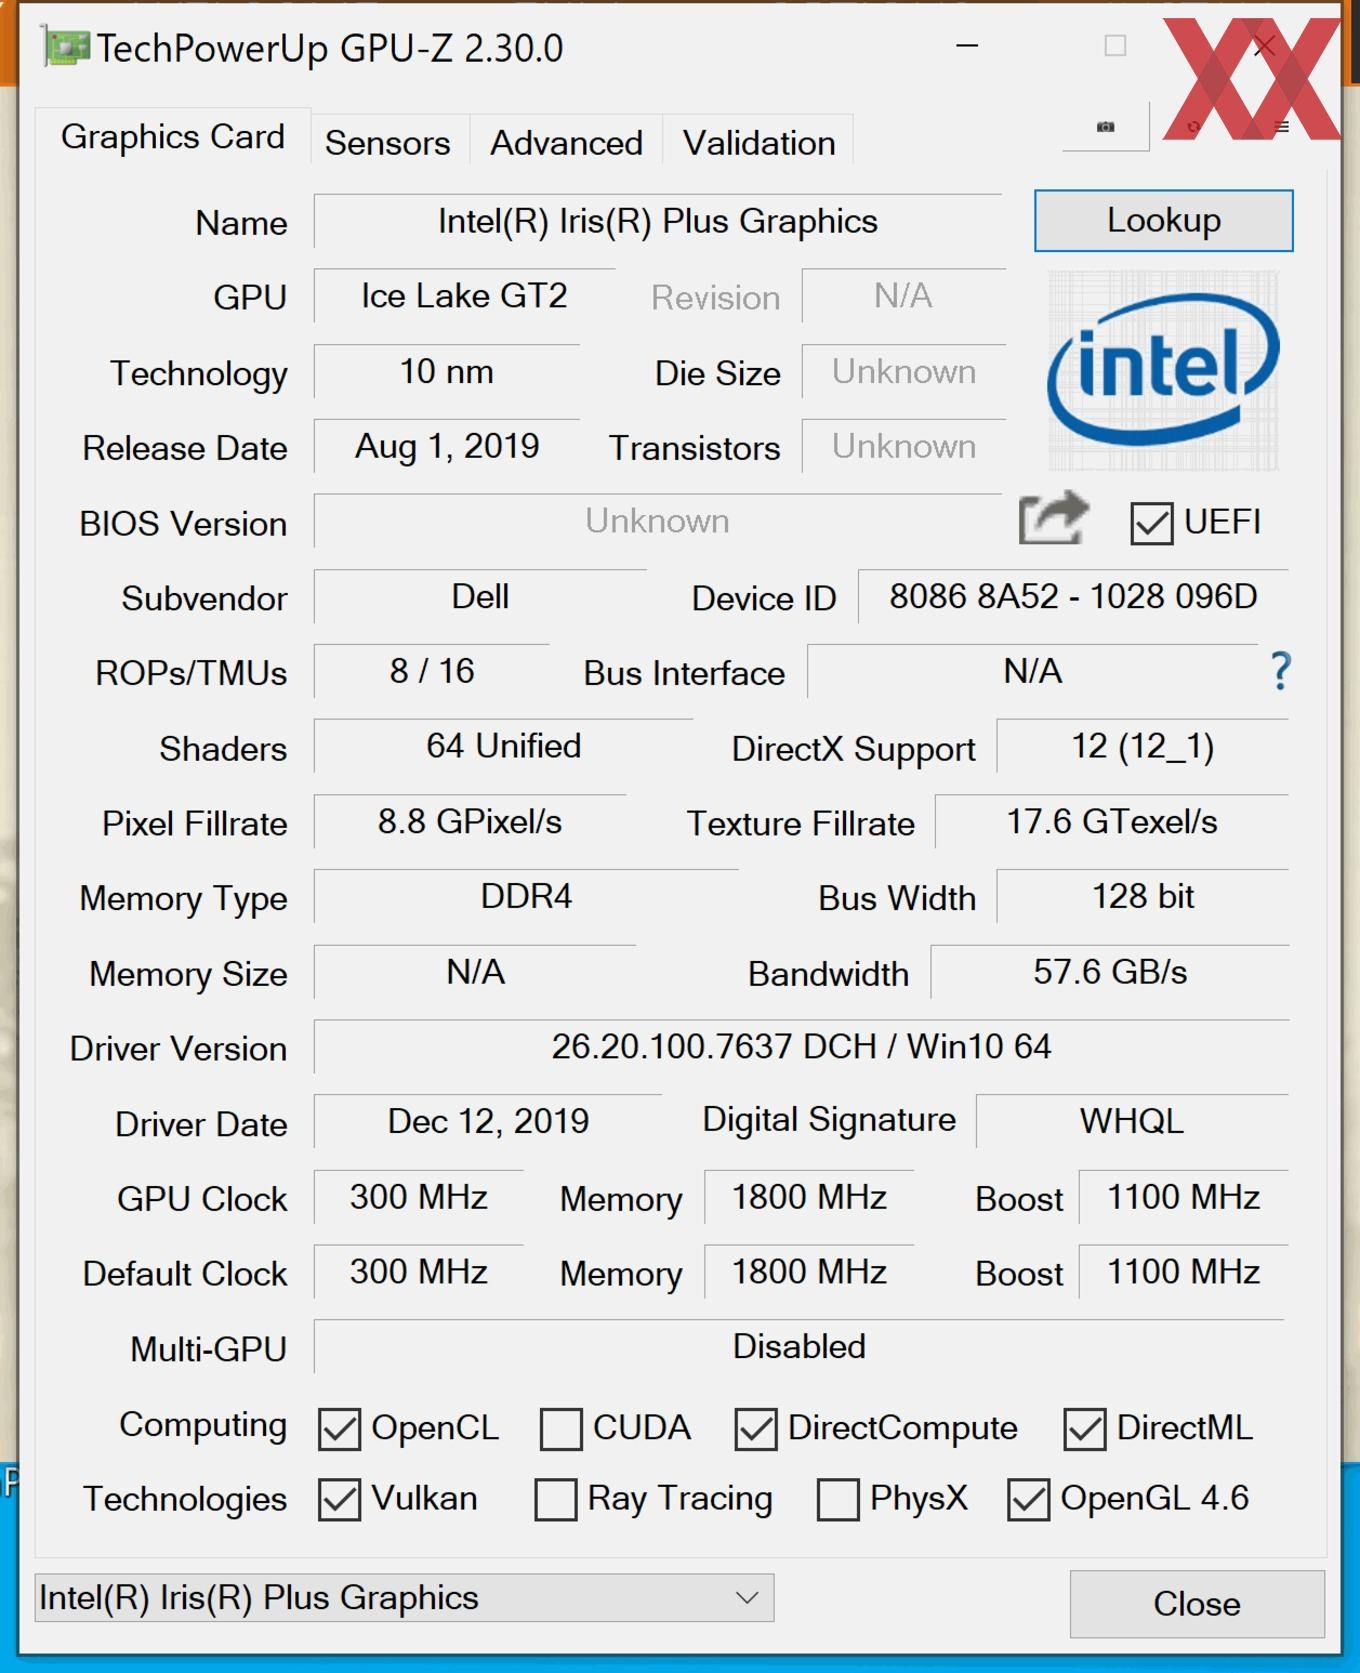This screenshot has height=1673, width=1360.
Task: Click the Intel logo image
Action: (1163, 370)
